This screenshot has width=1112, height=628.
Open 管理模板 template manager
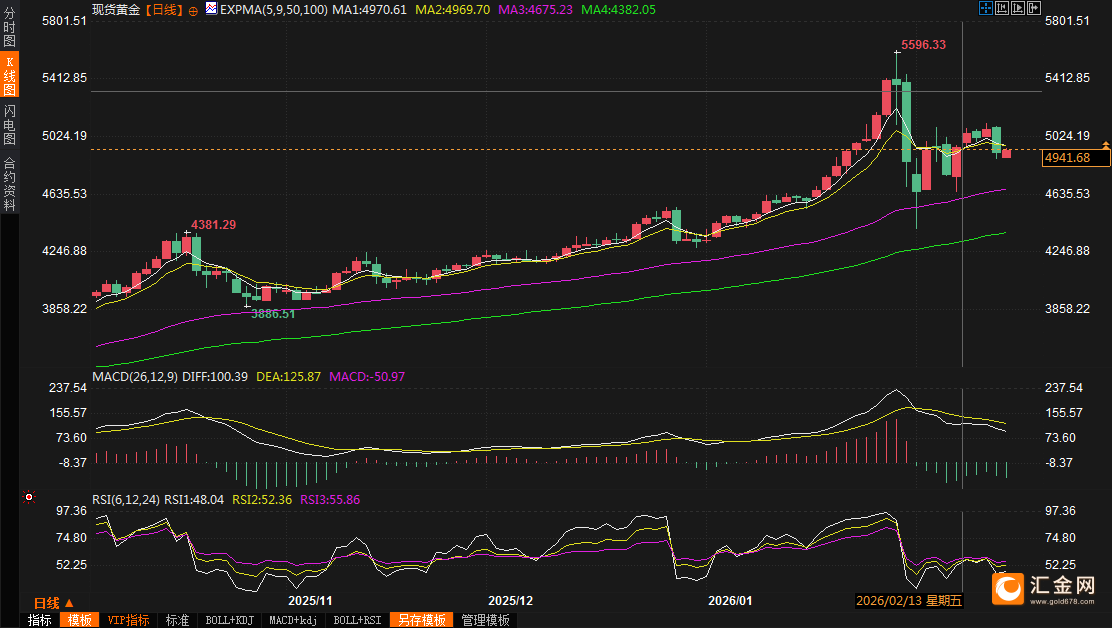click(485, 620)
